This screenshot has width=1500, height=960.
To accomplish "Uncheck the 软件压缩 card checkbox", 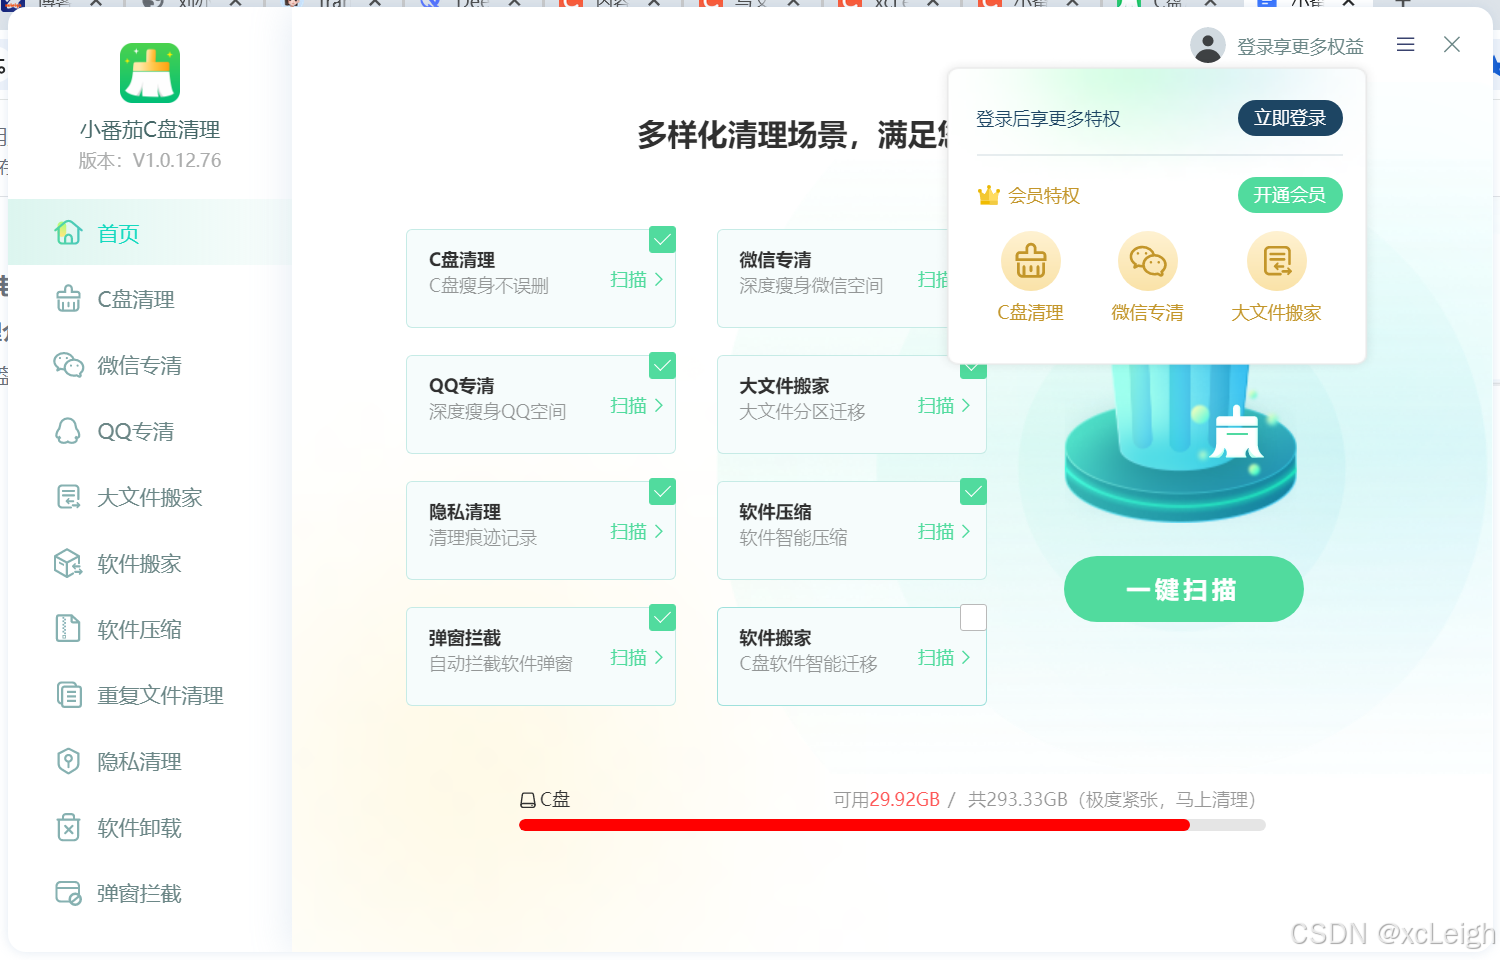I will pos(973,491).
